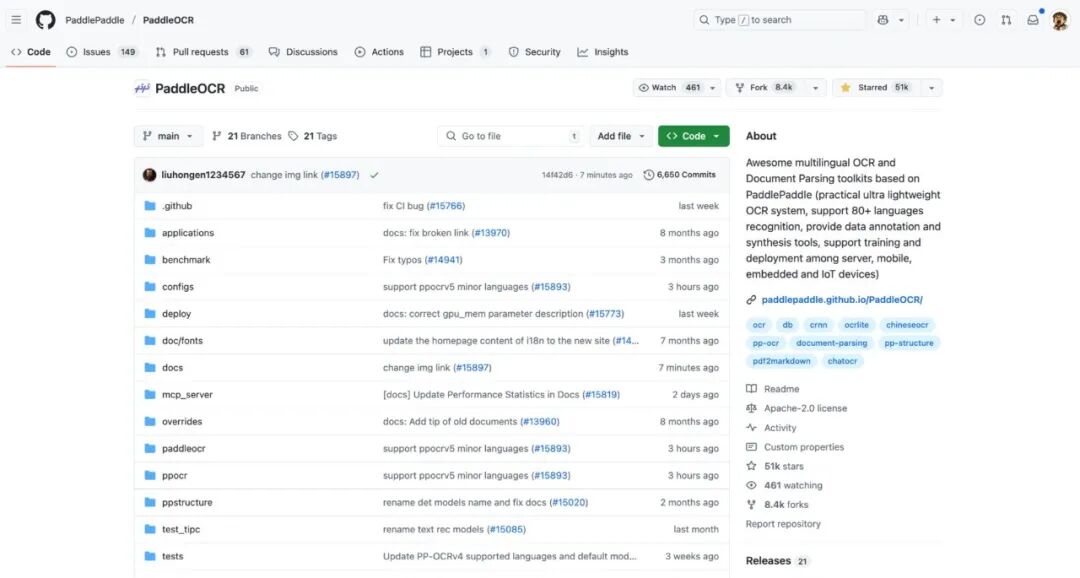
Task: Open the 21 Tags link
Action: pyautogui.click(x=313, y=136)
